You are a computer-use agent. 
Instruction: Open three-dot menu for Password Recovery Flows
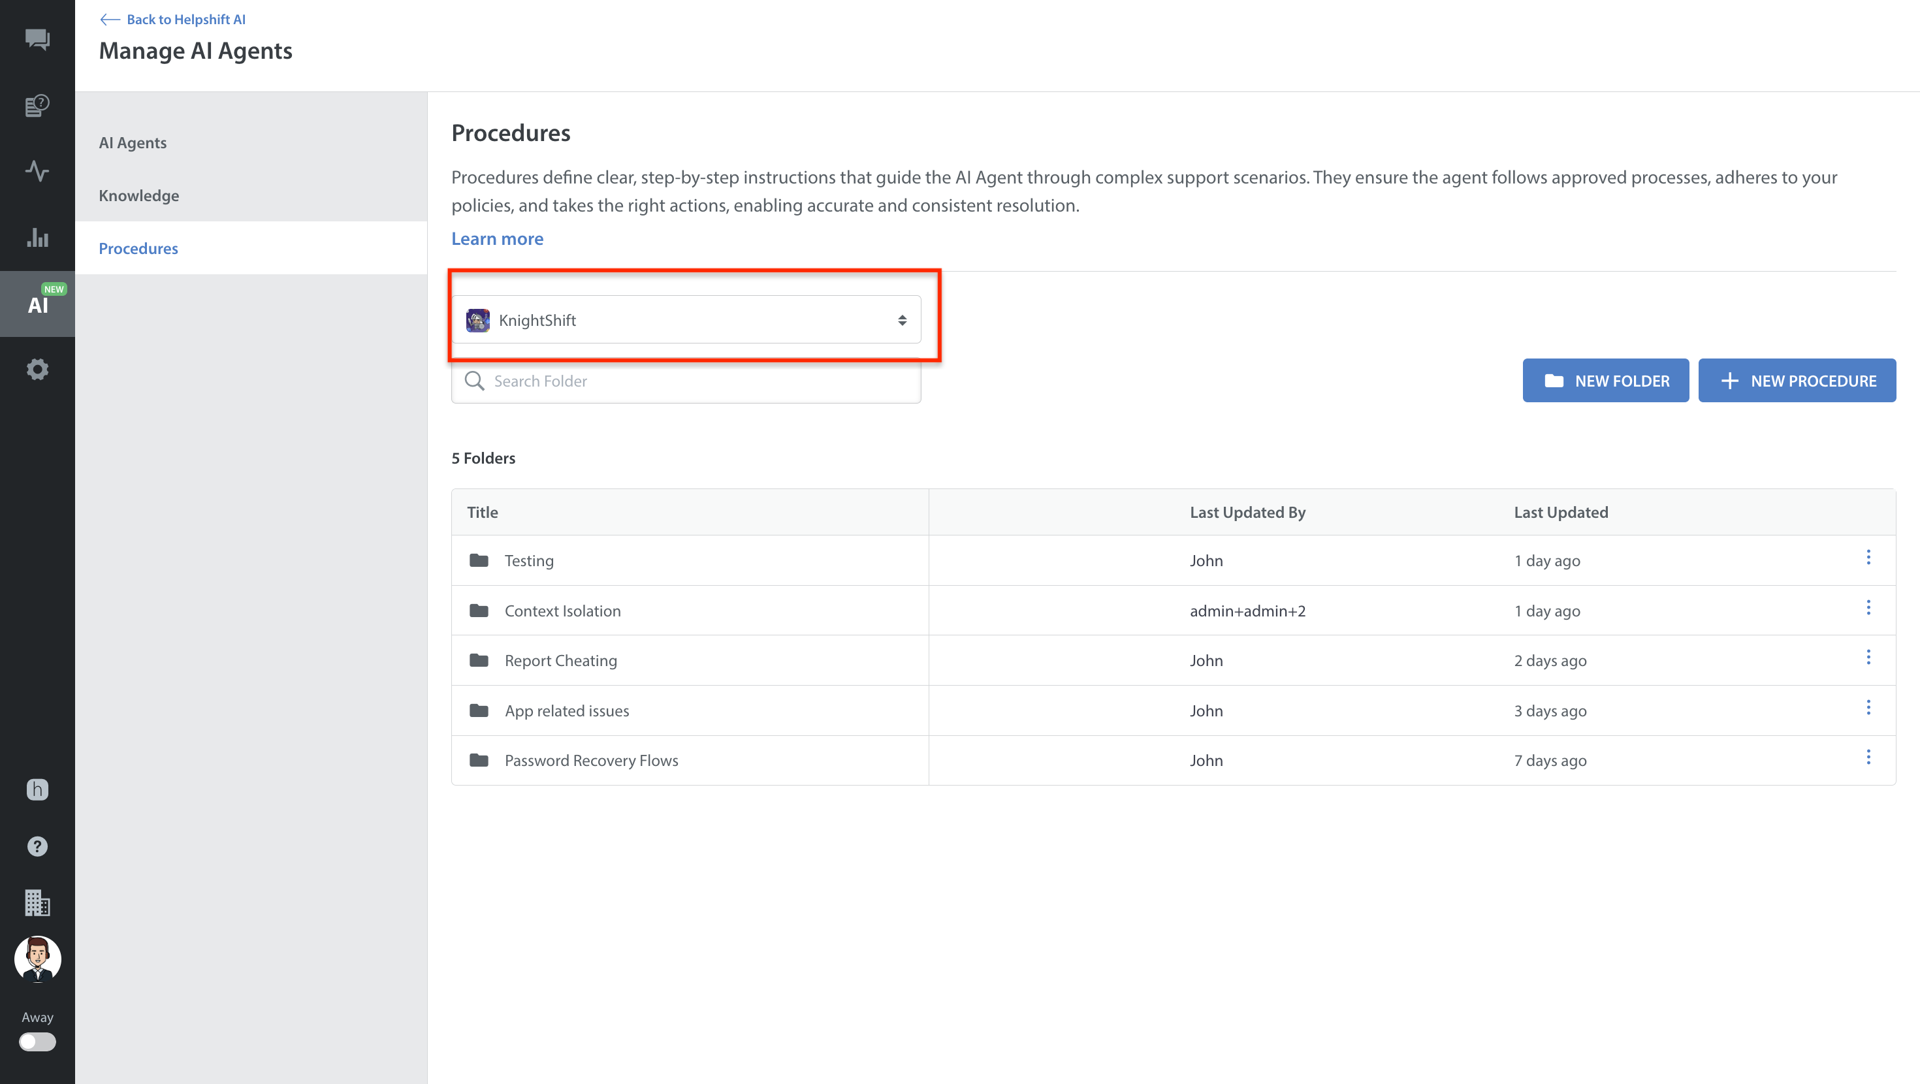pos(1867,758)
